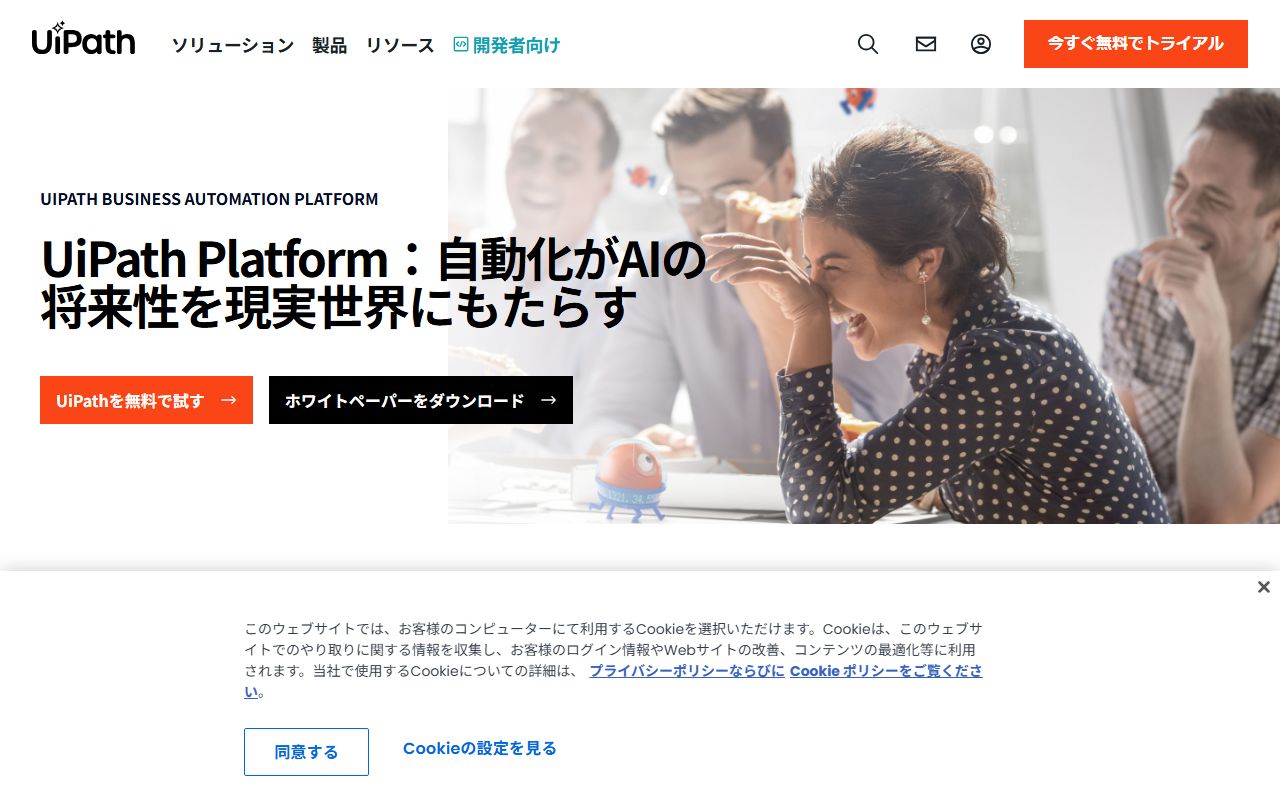Expand the リソース menu
Screen dimensions: 1280x800
(x=399, y=45)
